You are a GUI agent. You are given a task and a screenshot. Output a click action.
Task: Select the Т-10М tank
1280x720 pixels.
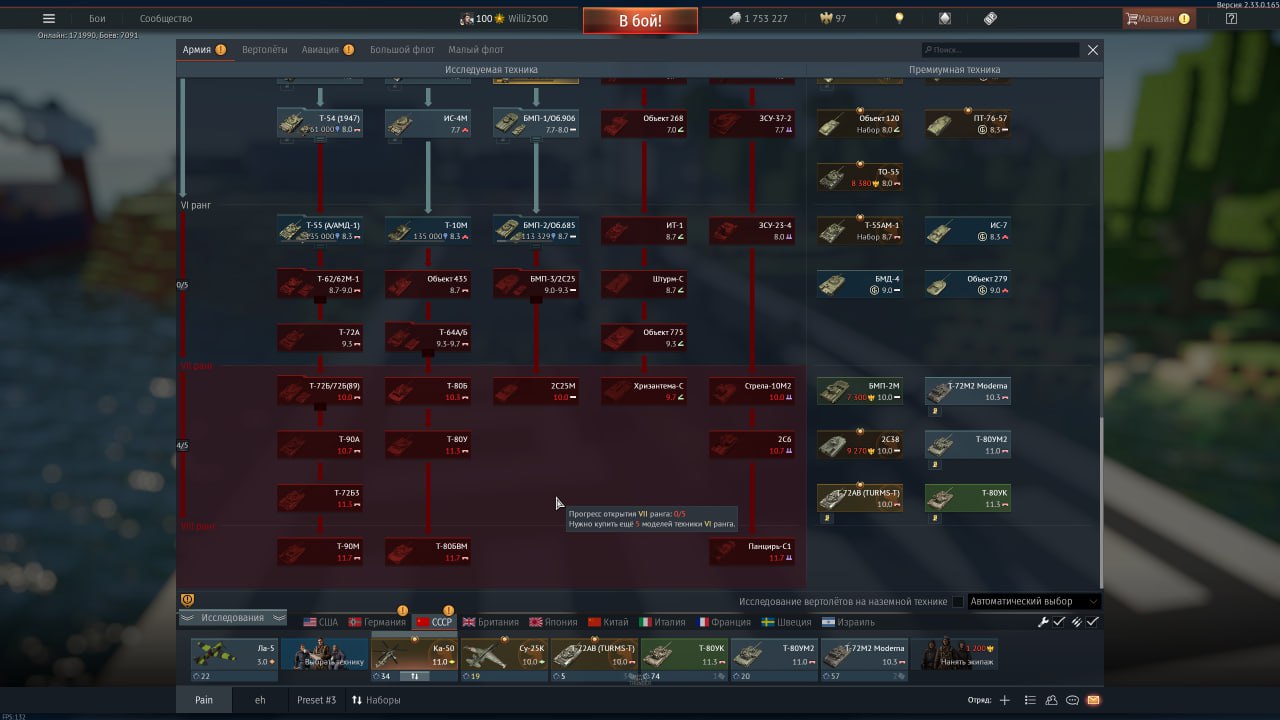(428, 230)
